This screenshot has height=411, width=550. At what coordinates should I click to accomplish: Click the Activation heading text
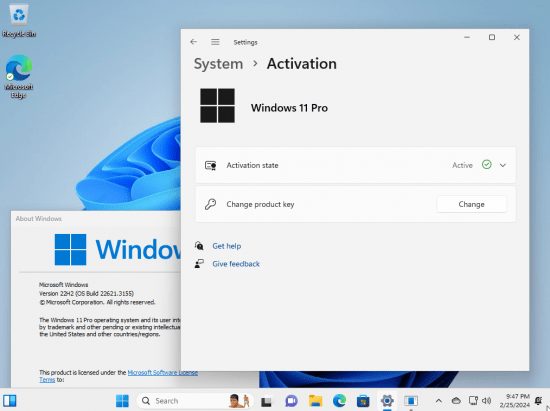click(302, 64)
